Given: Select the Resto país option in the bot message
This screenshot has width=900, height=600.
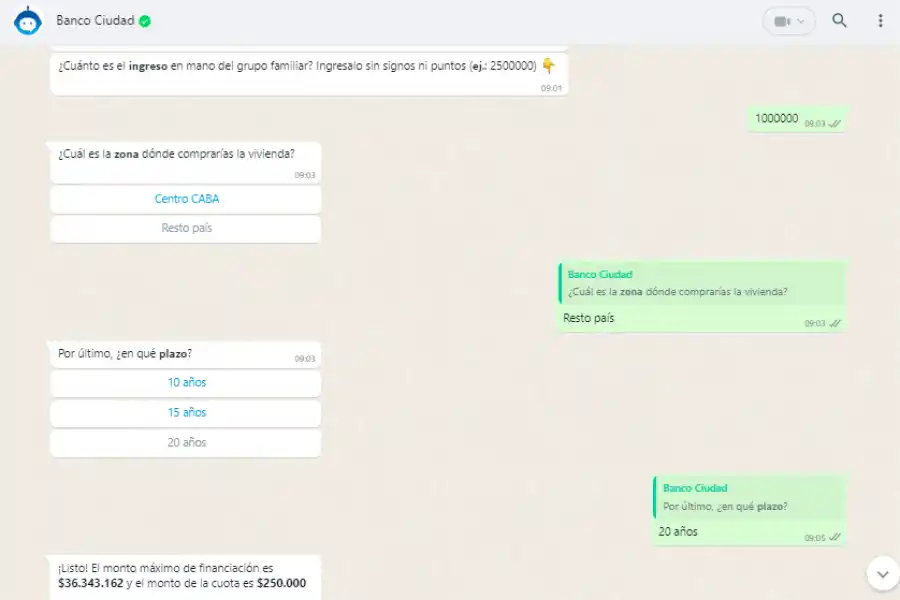Looking at the screenshot, I should [x=185, y=228].
